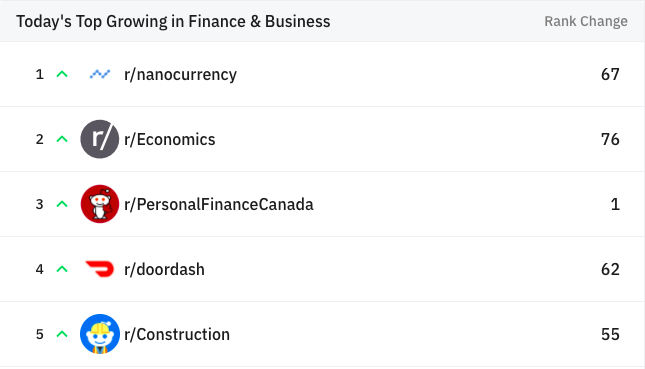The width and height of the screenshot is (645, 369).
Task: Click the red DoorDash logo icon
Action: (x=100, y=269)
